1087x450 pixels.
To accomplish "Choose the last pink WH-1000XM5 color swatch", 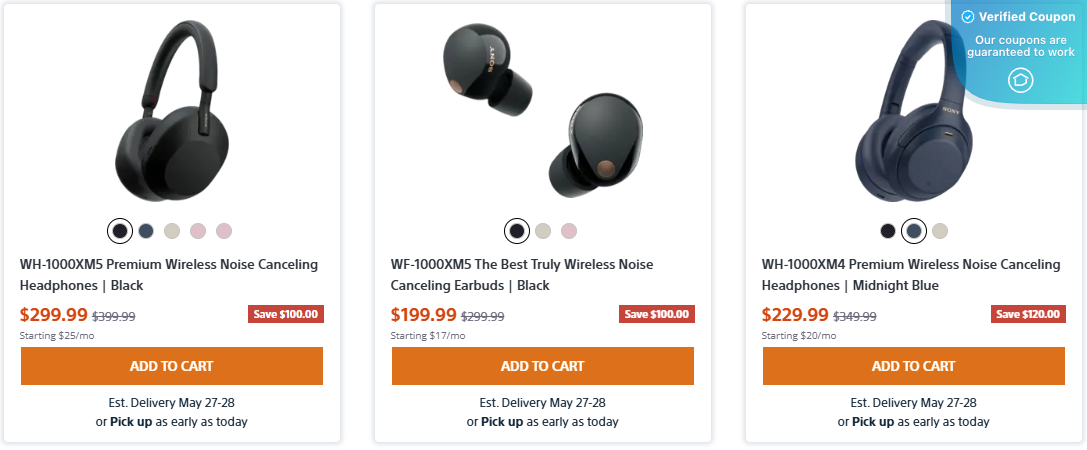I will click(224, 231).
